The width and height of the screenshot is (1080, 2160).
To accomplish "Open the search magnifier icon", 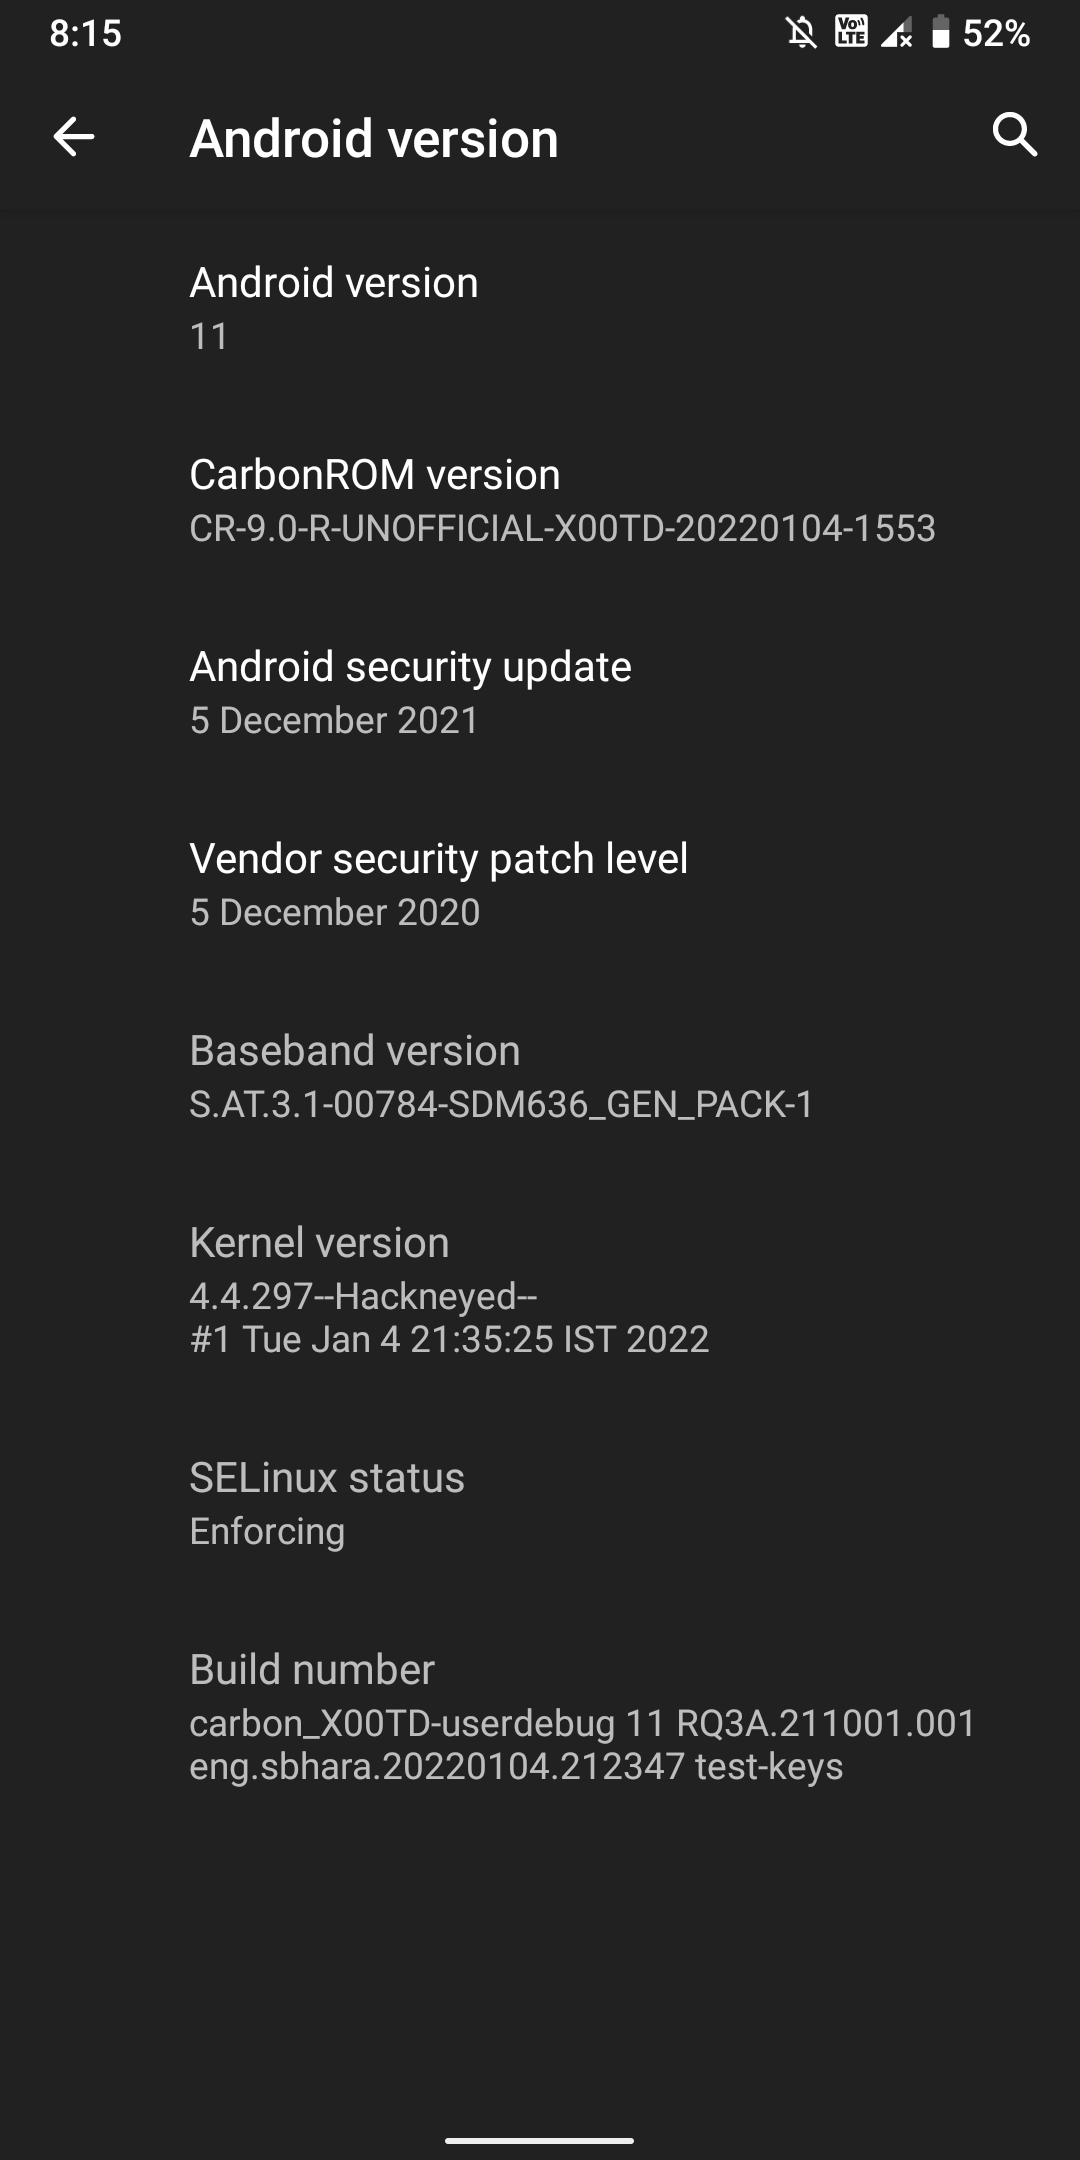I will coord(1014,134).
